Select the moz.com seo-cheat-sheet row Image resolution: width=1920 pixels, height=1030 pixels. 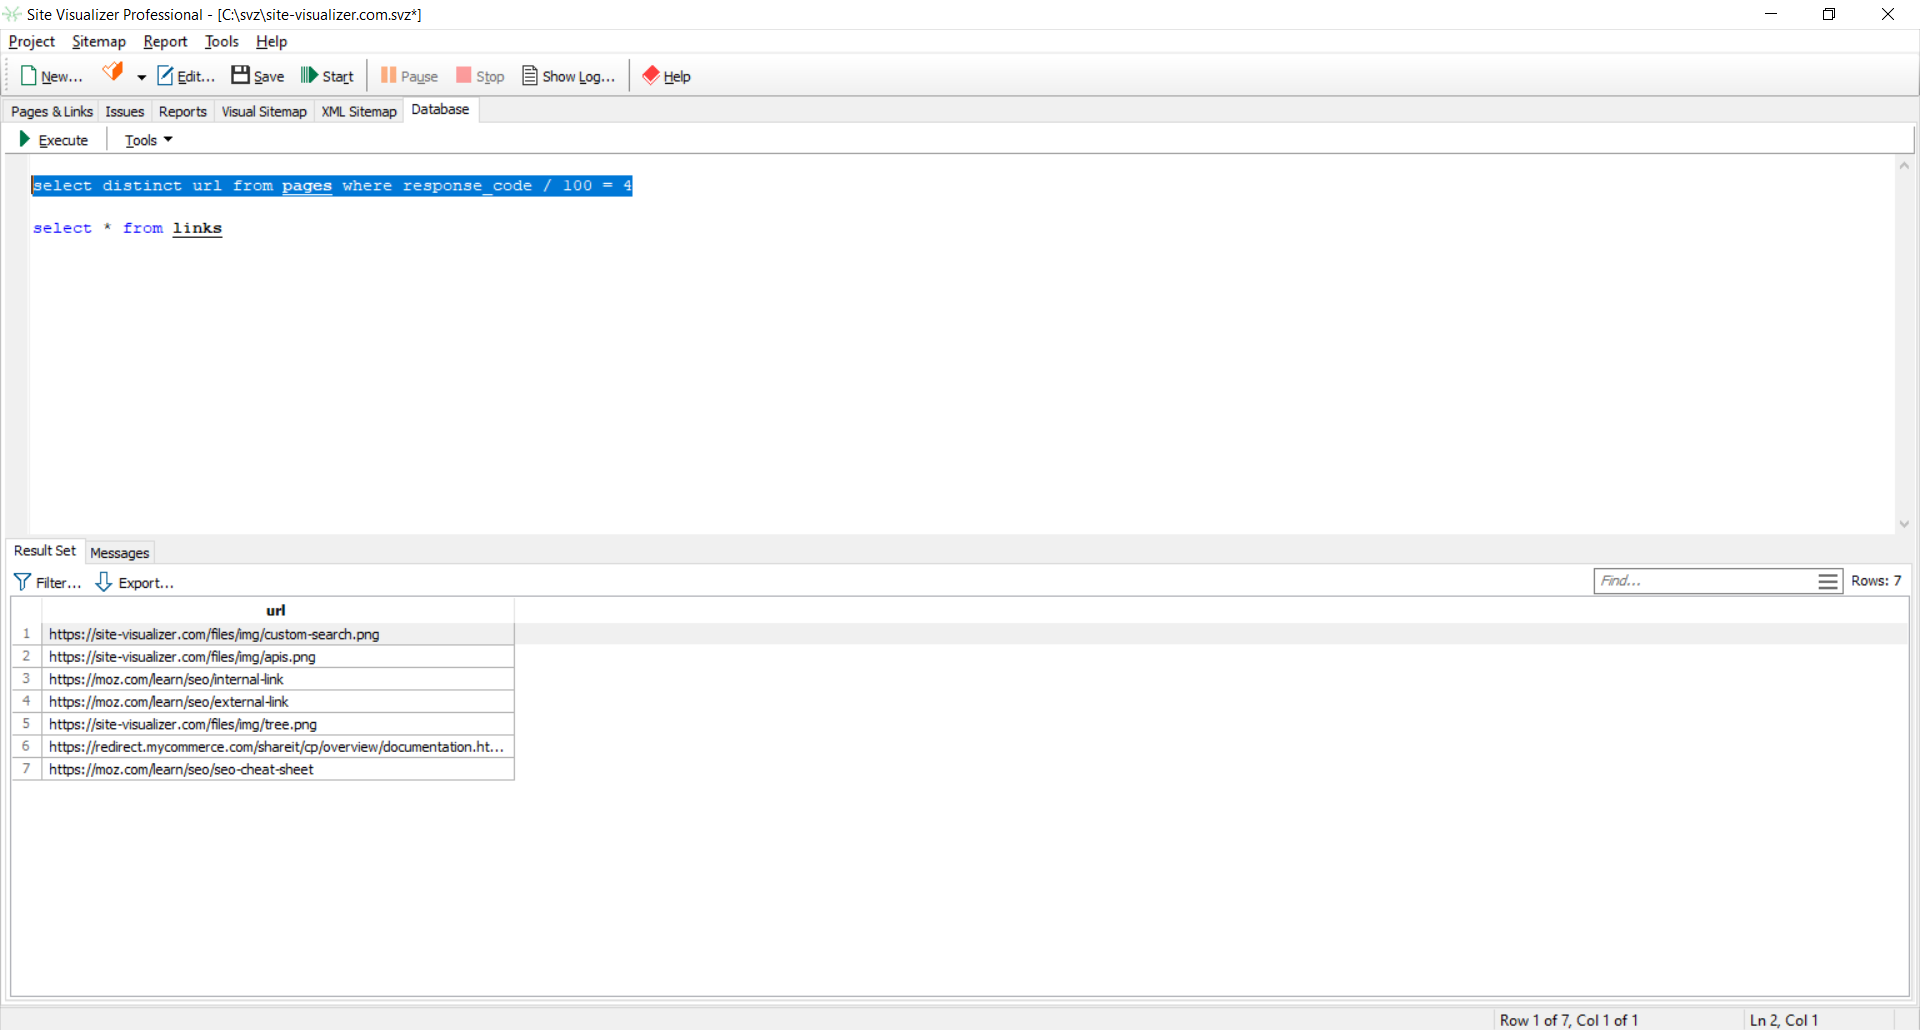[181, 769]
